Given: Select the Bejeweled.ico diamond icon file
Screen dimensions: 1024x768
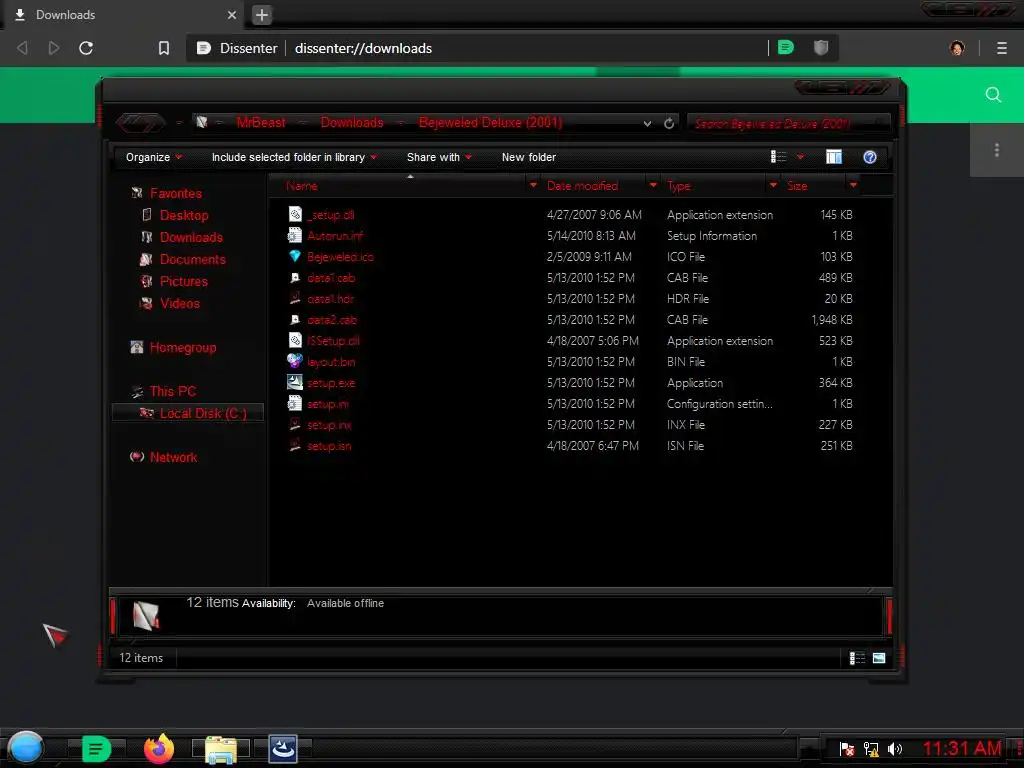Looking at the screenshot, I should (295, 257).
